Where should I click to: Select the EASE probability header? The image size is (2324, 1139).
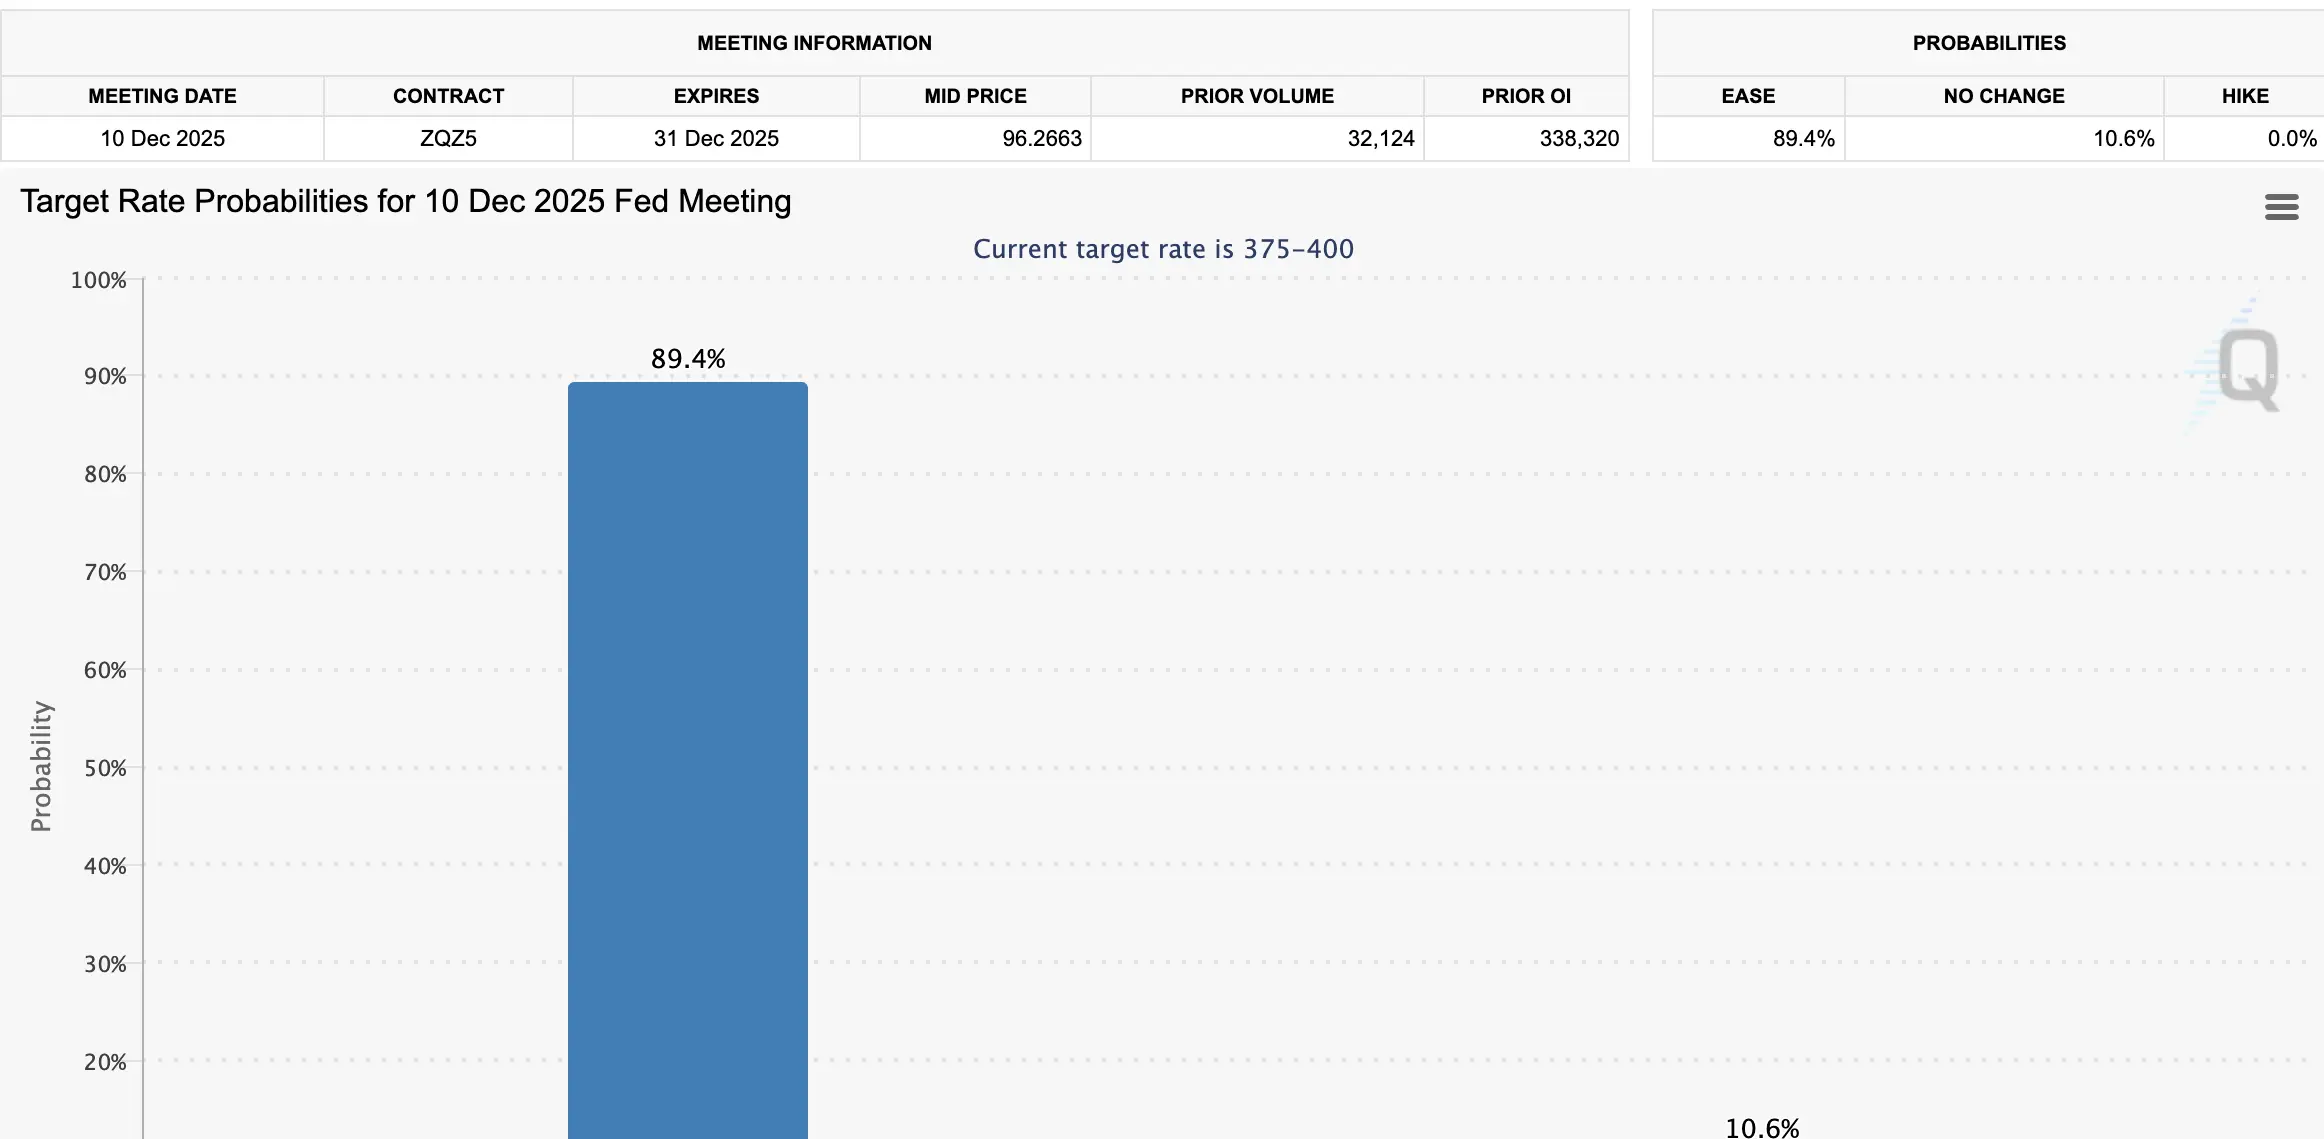(1748, 96)
